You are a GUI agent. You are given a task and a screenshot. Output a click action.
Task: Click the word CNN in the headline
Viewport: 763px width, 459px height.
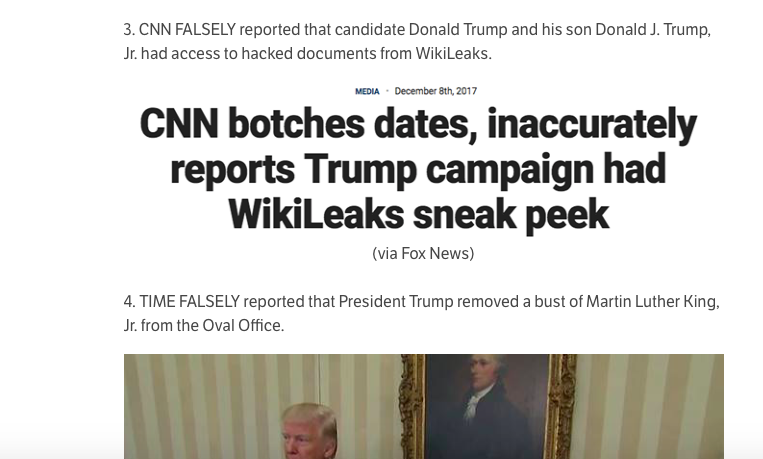(x=177, y=124)
